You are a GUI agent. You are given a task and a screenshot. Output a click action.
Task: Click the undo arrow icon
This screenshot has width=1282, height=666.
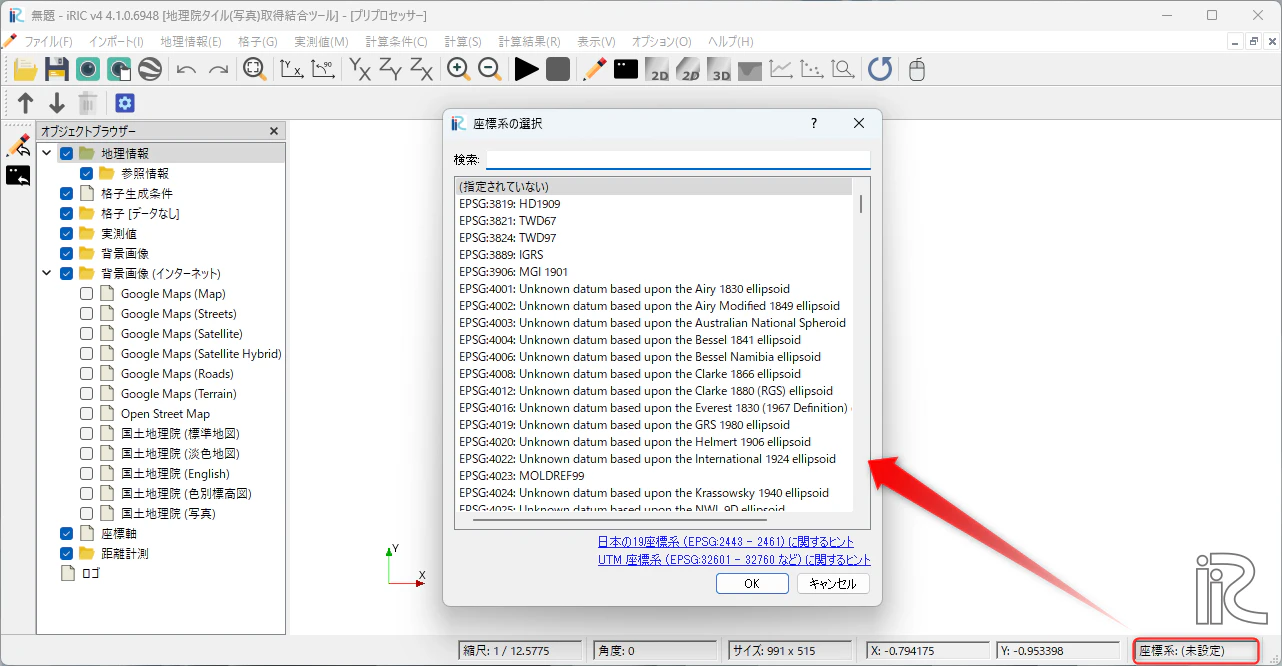pyautogui.click(x=186, y=69)
